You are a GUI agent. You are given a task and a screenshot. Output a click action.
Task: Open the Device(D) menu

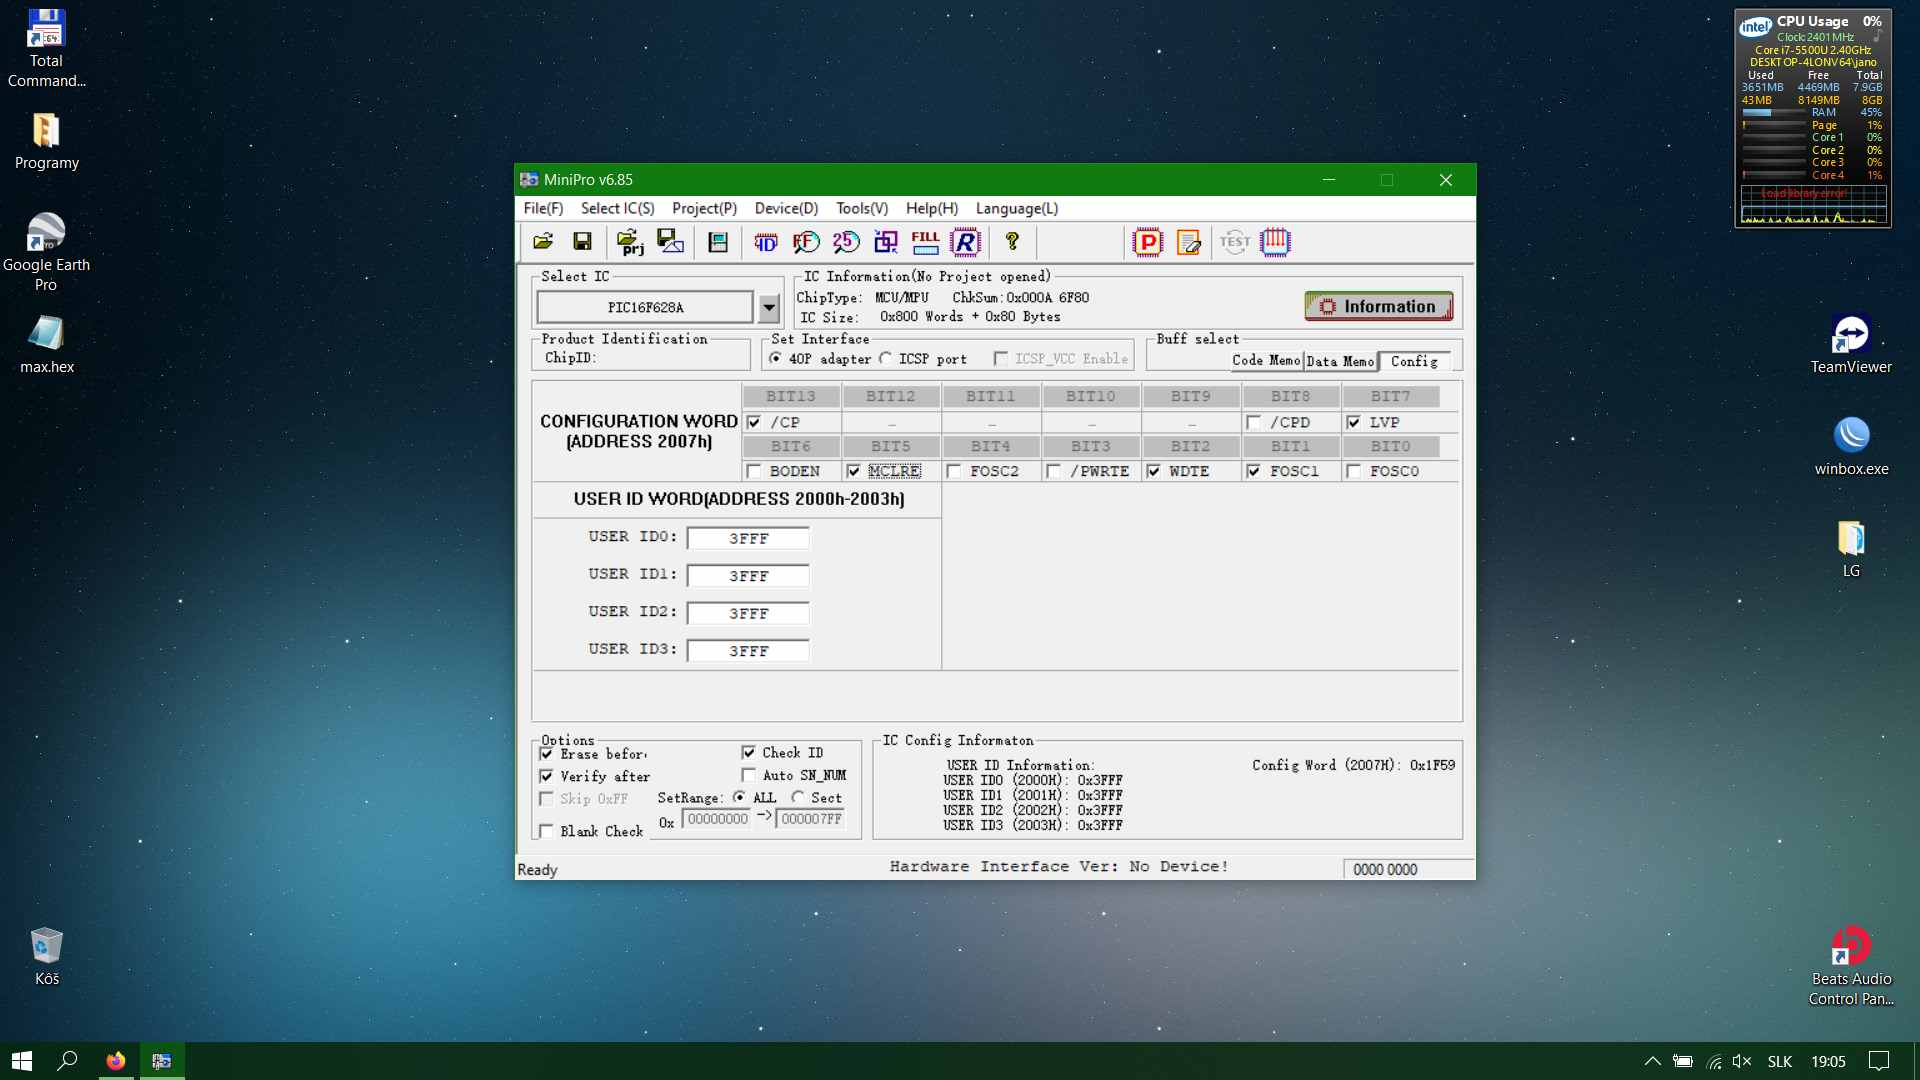pyautogui.click(x=786, y=208)
